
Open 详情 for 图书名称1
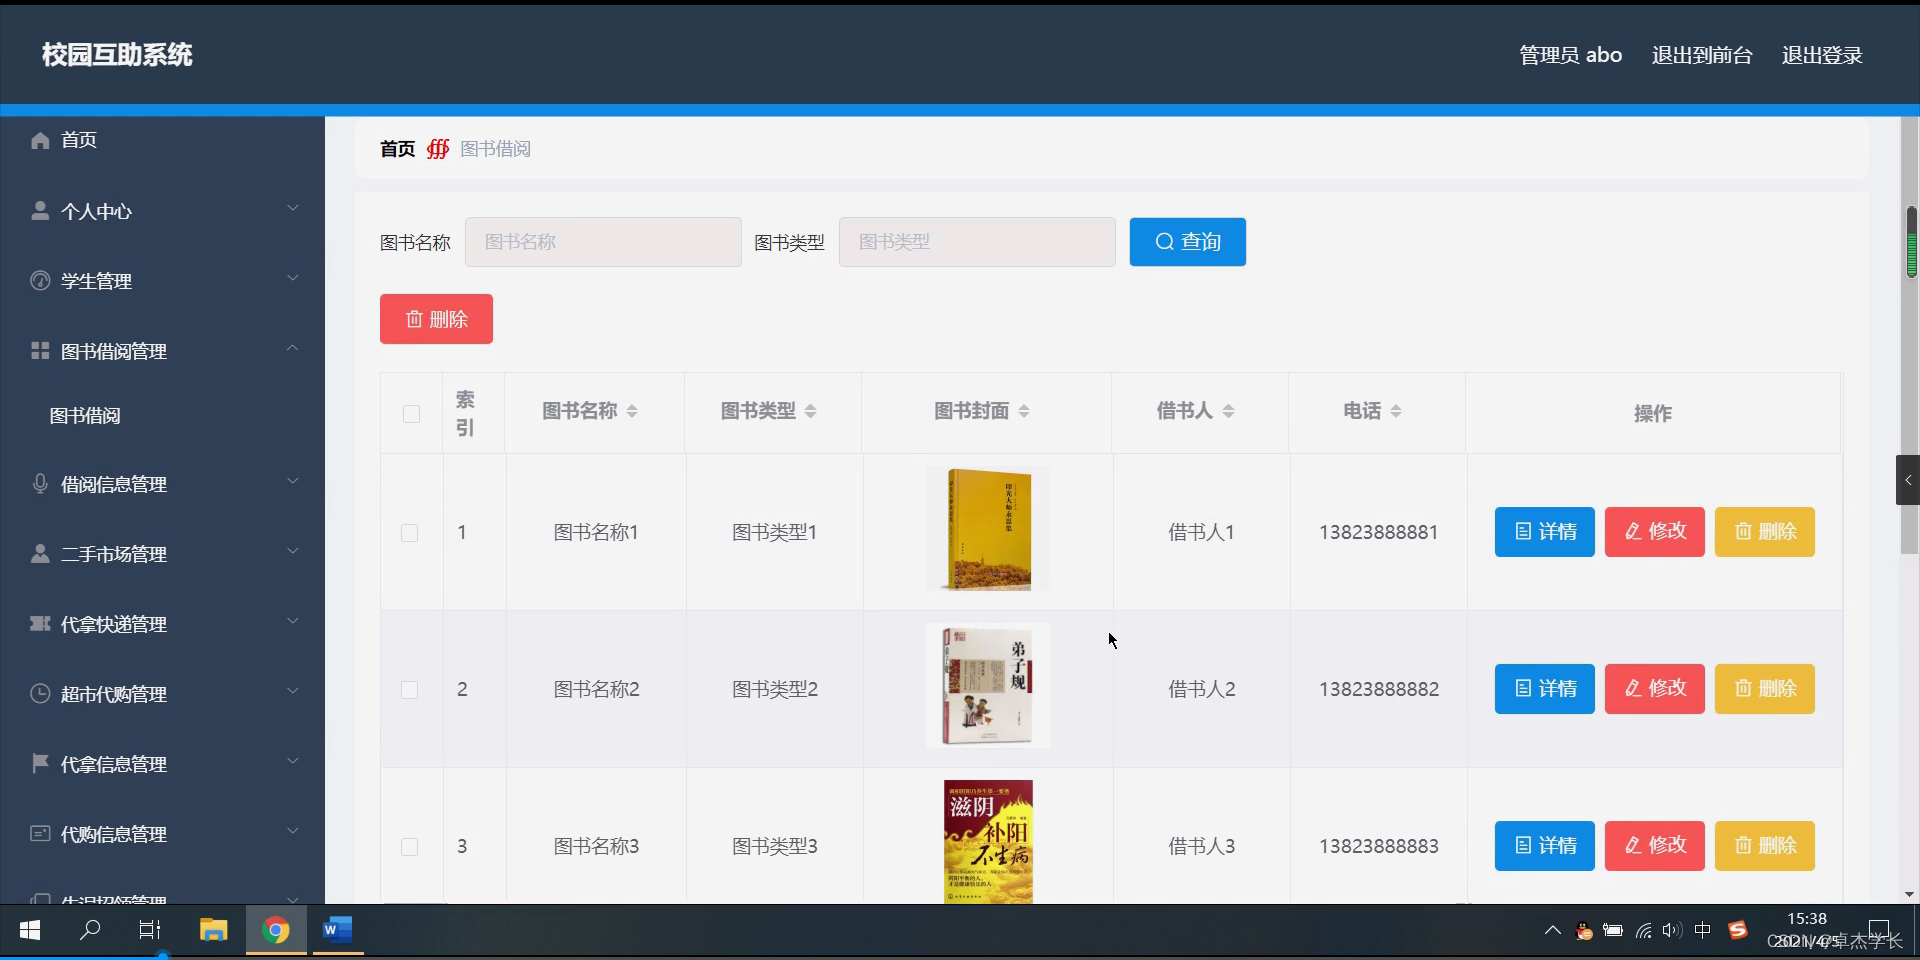(1544, 531)
